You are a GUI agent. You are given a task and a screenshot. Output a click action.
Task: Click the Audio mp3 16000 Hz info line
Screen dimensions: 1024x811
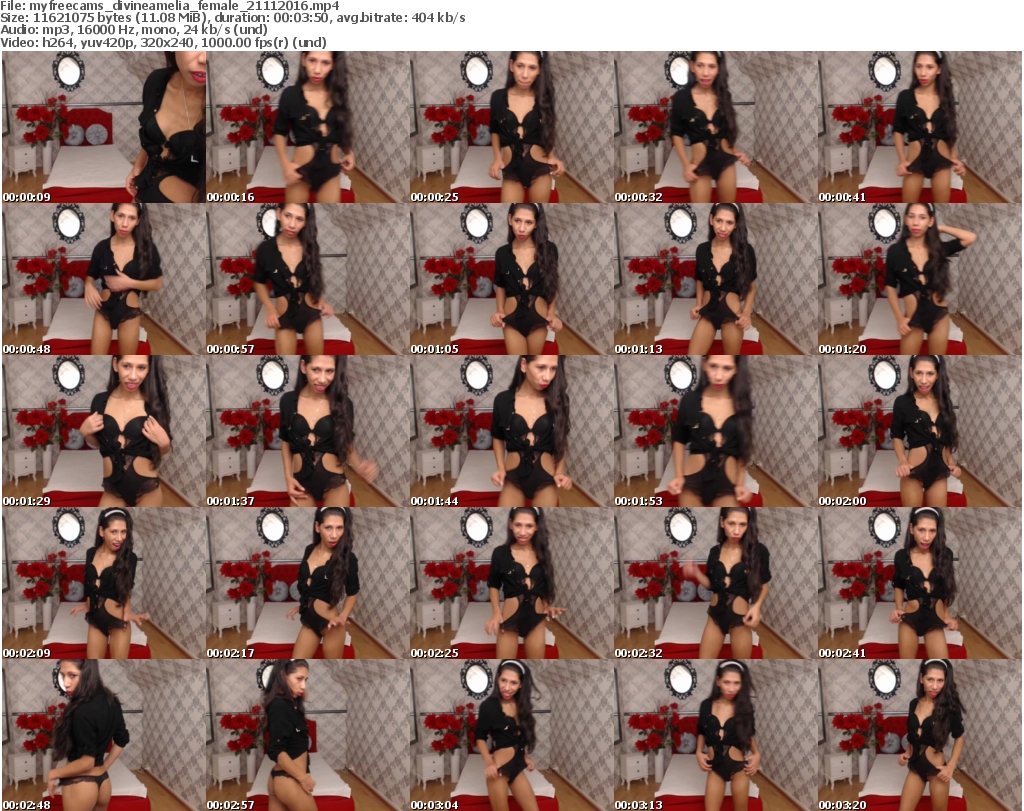pos(134,30)
